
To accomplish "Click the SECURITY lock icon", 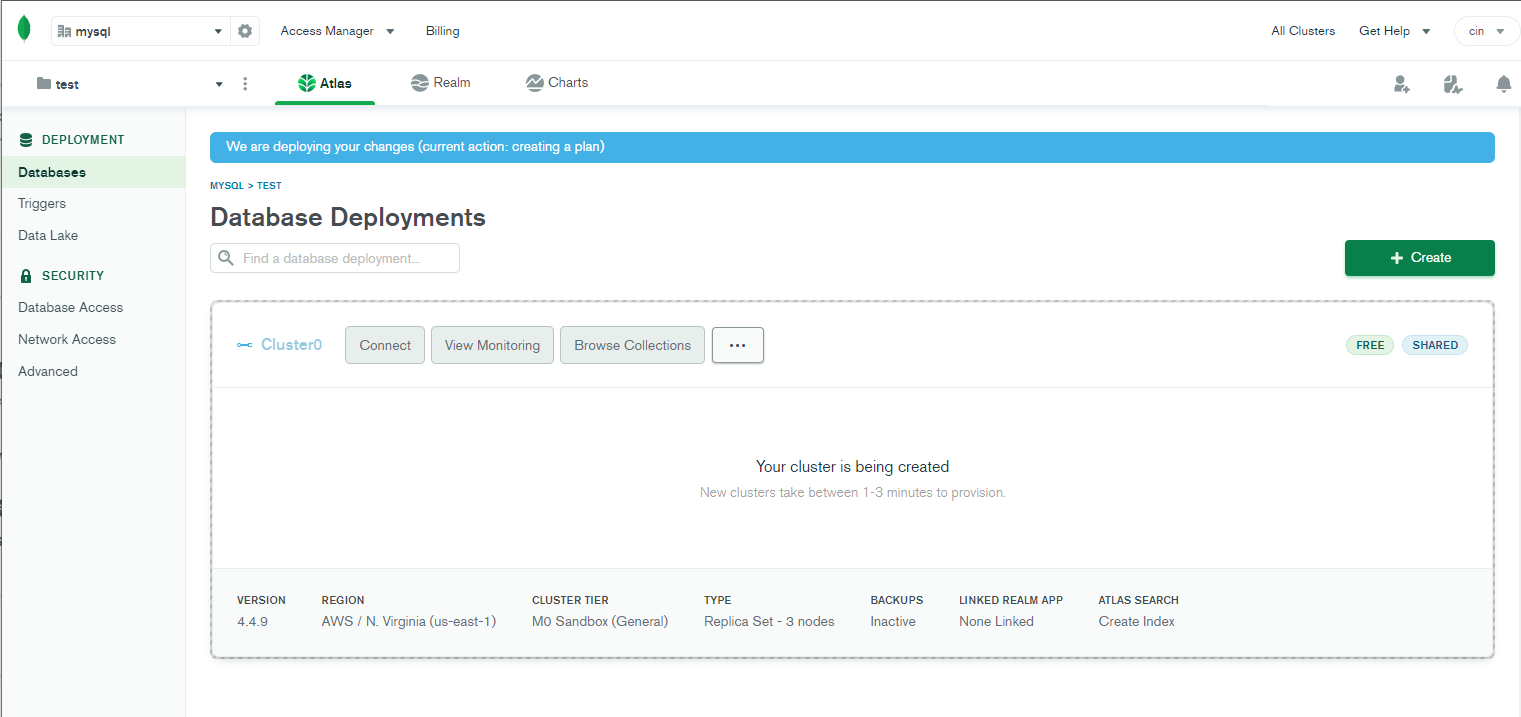I will tap(26, 276).
